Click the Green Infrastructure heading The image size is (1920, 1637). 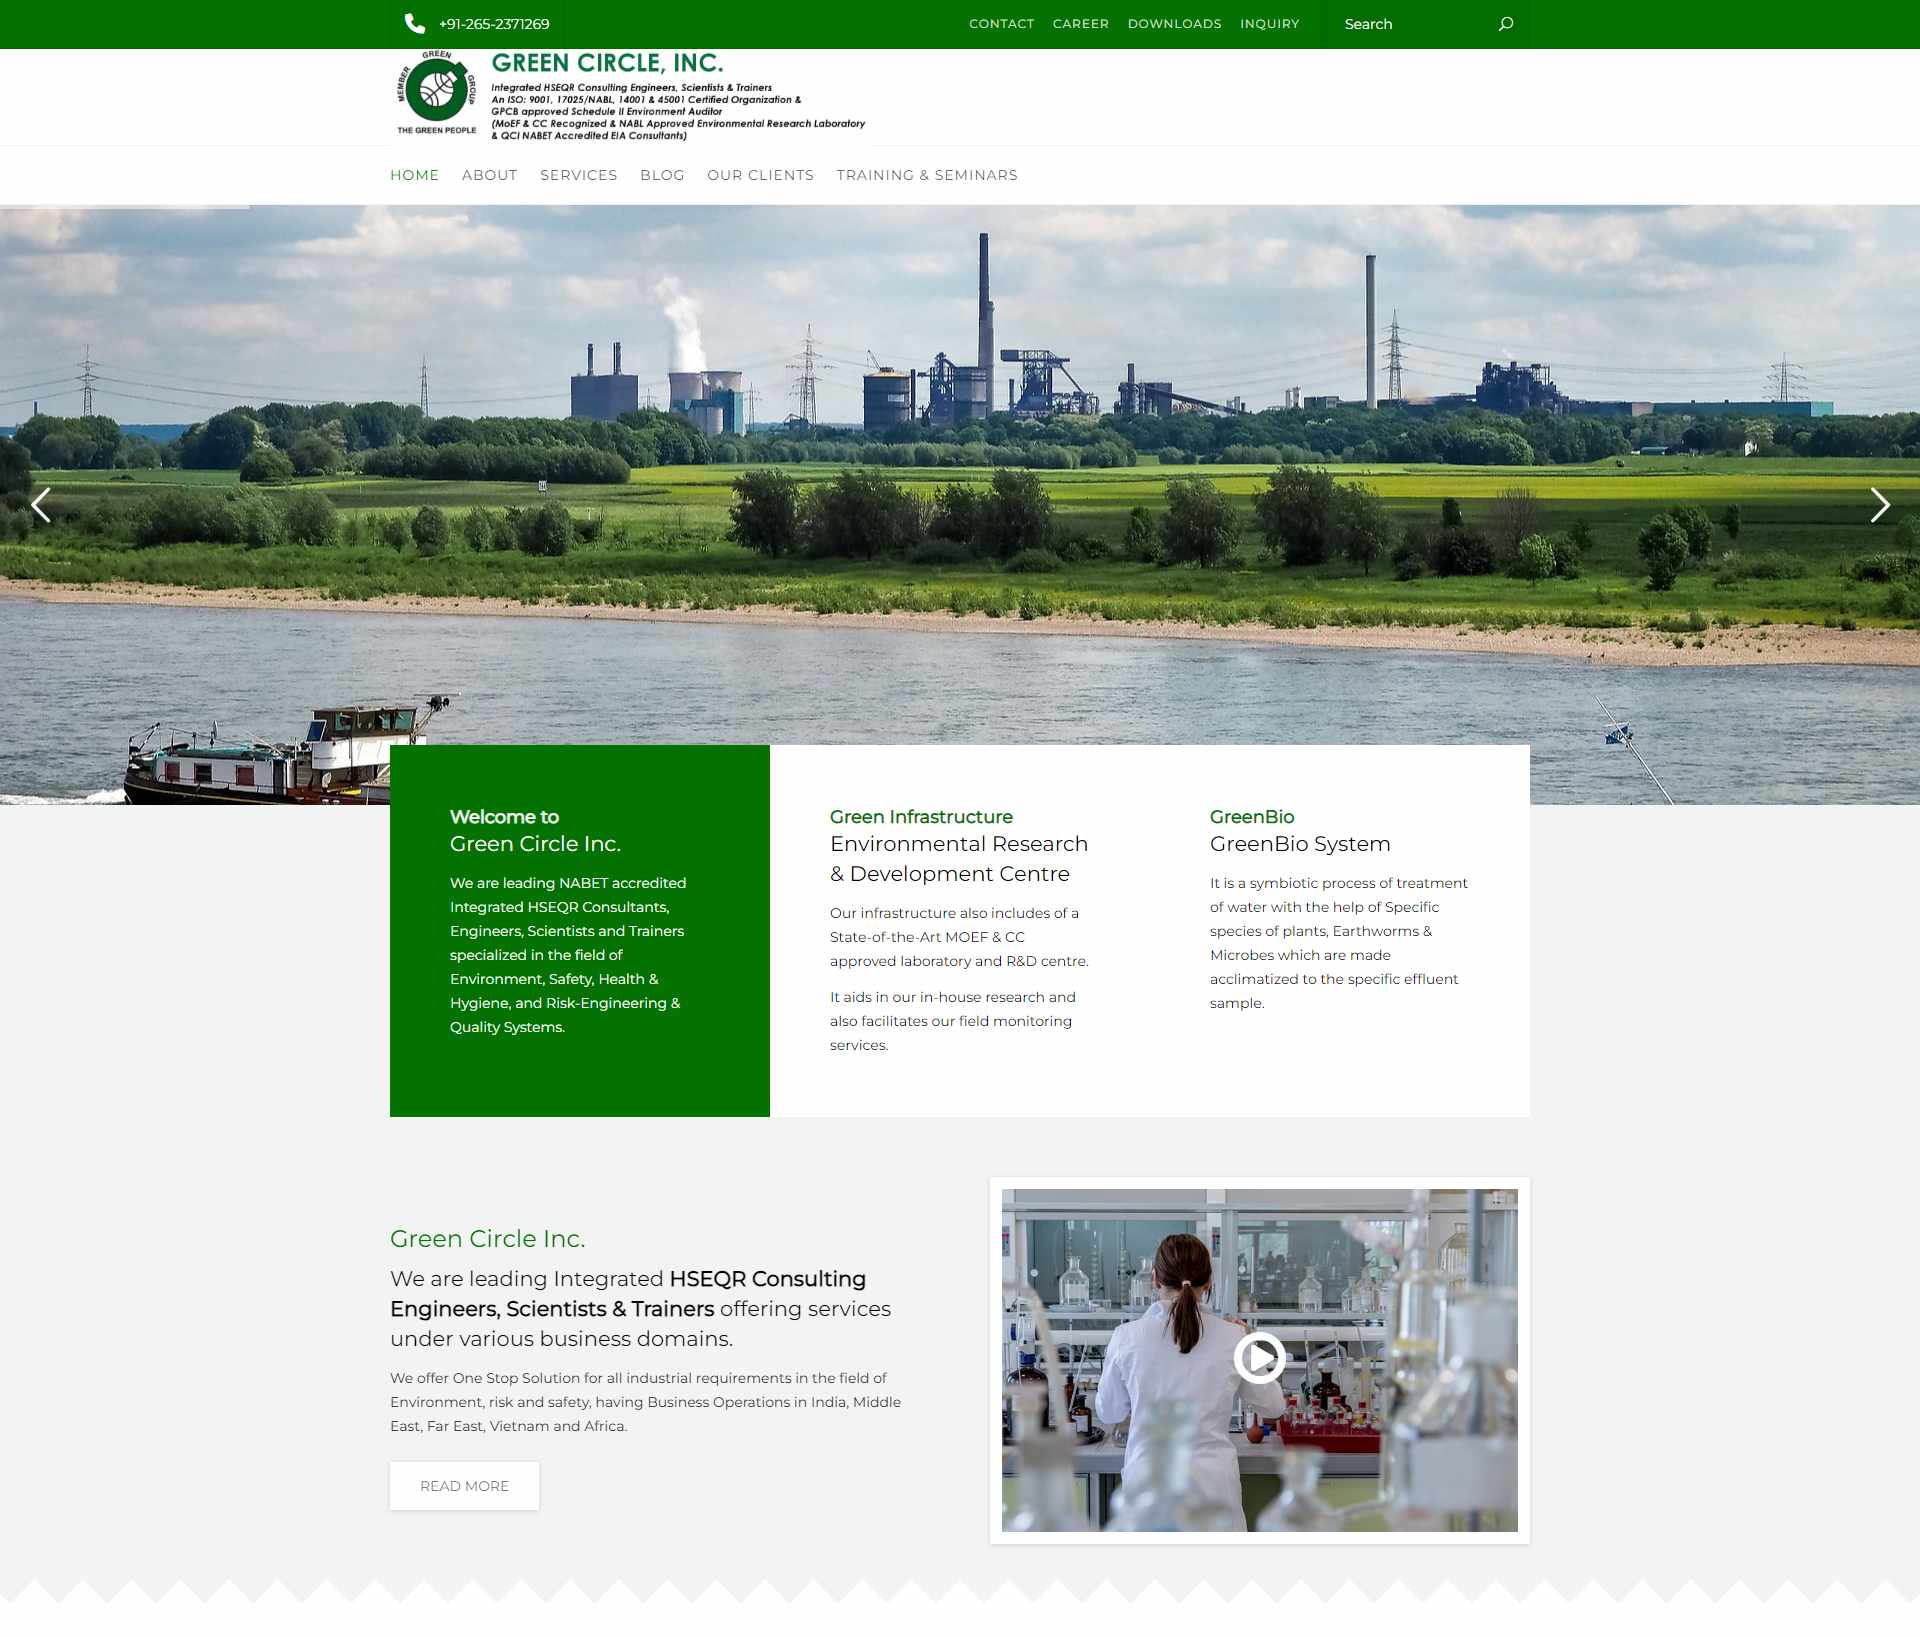click(920, 816)
